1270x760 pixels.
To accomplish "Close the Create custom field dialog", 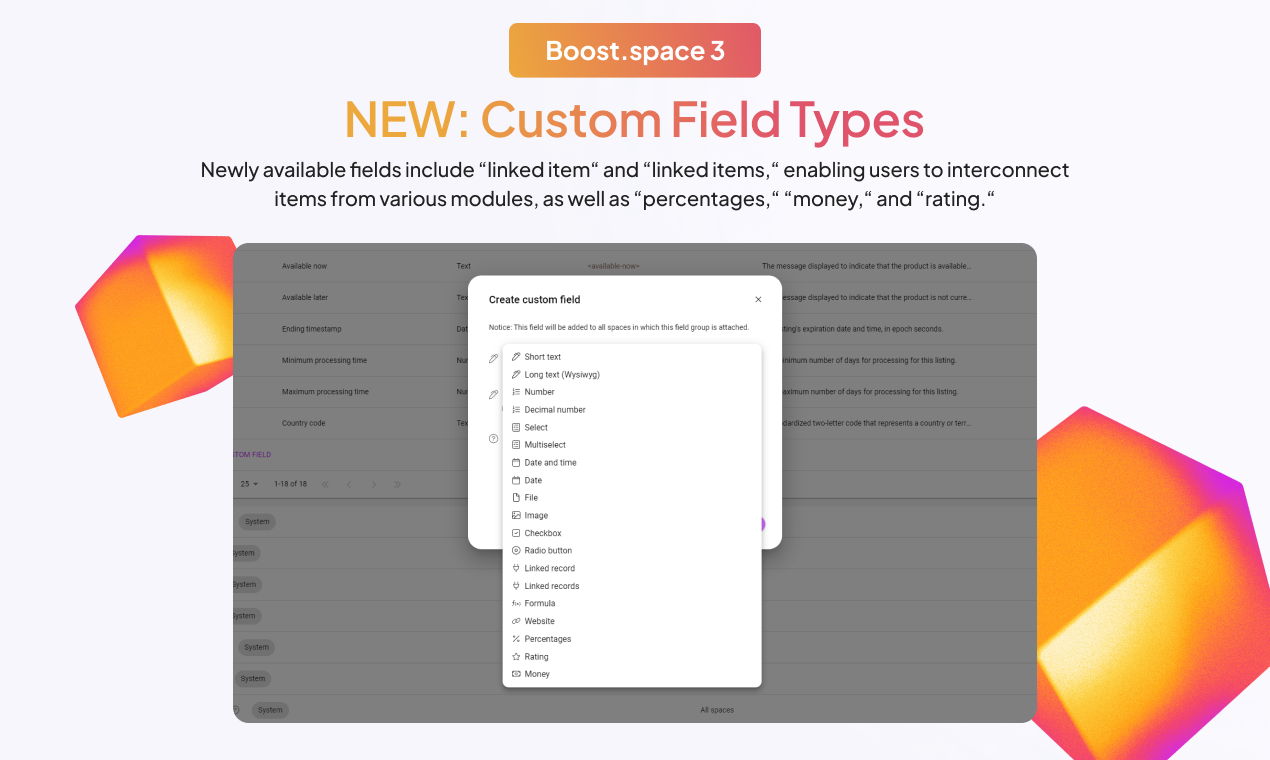I will click(x=758, y=300).
